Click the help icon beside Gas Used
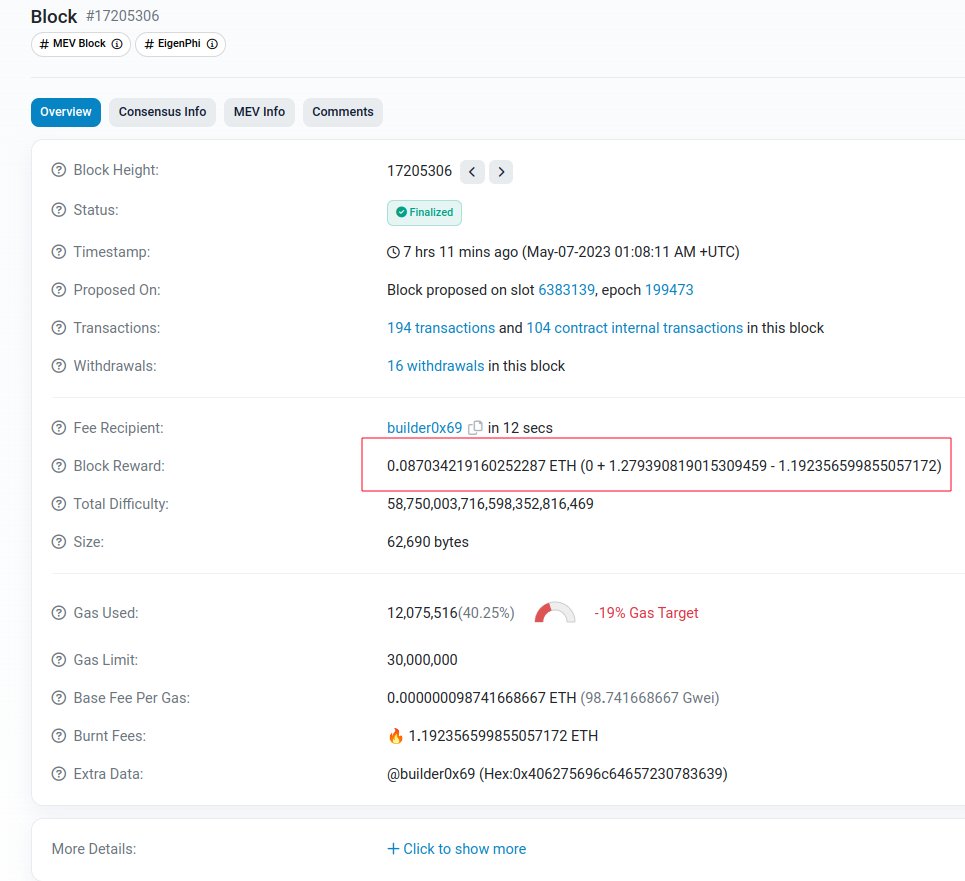 click(x=58, y=613)
